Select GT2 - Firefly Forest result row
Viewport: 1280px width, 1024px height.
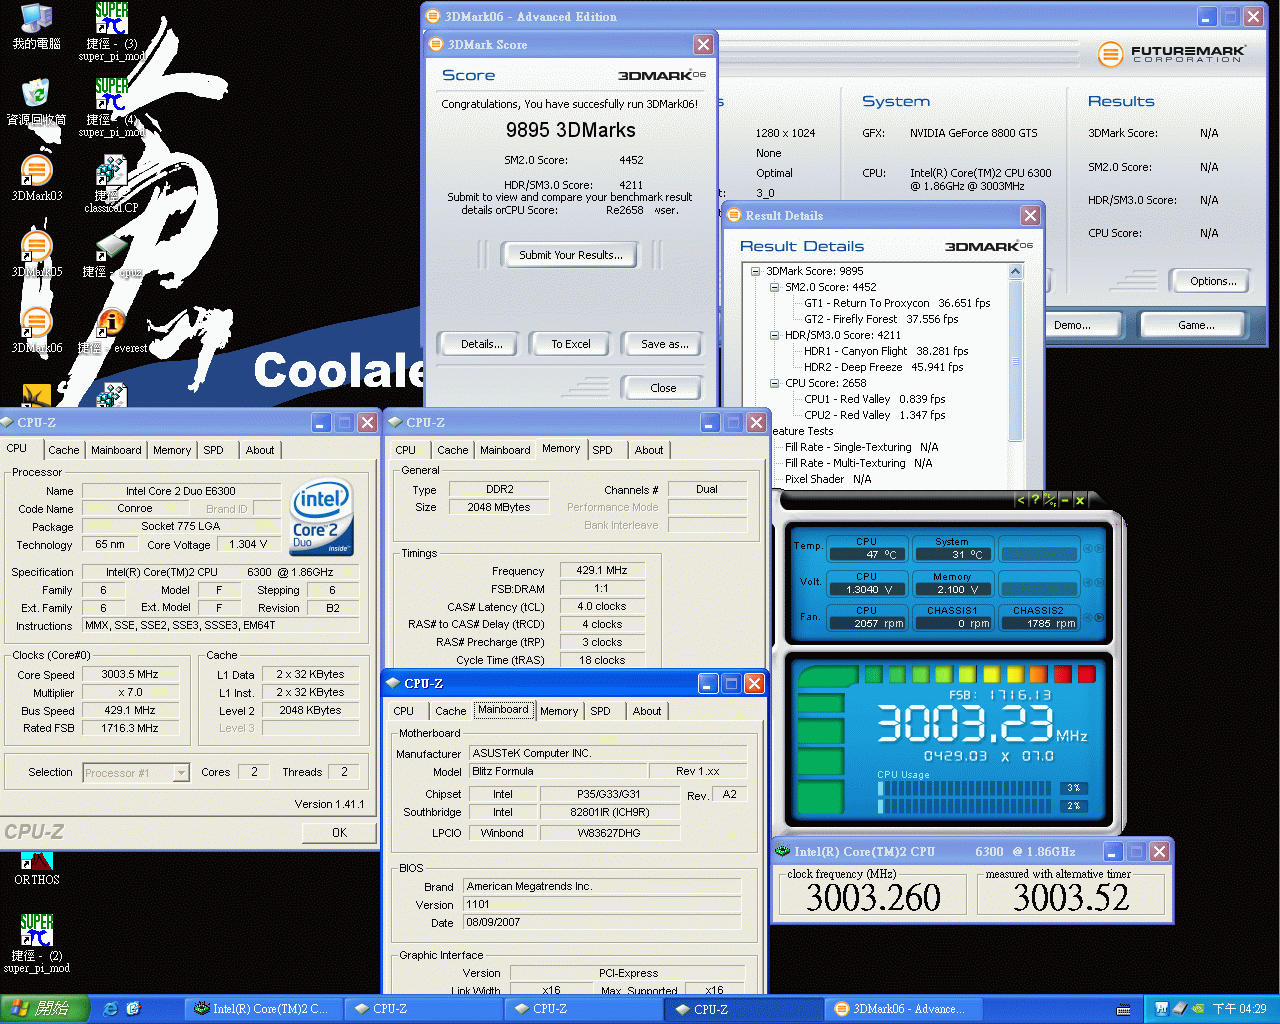pyautogui.click(x=881, y=319)
